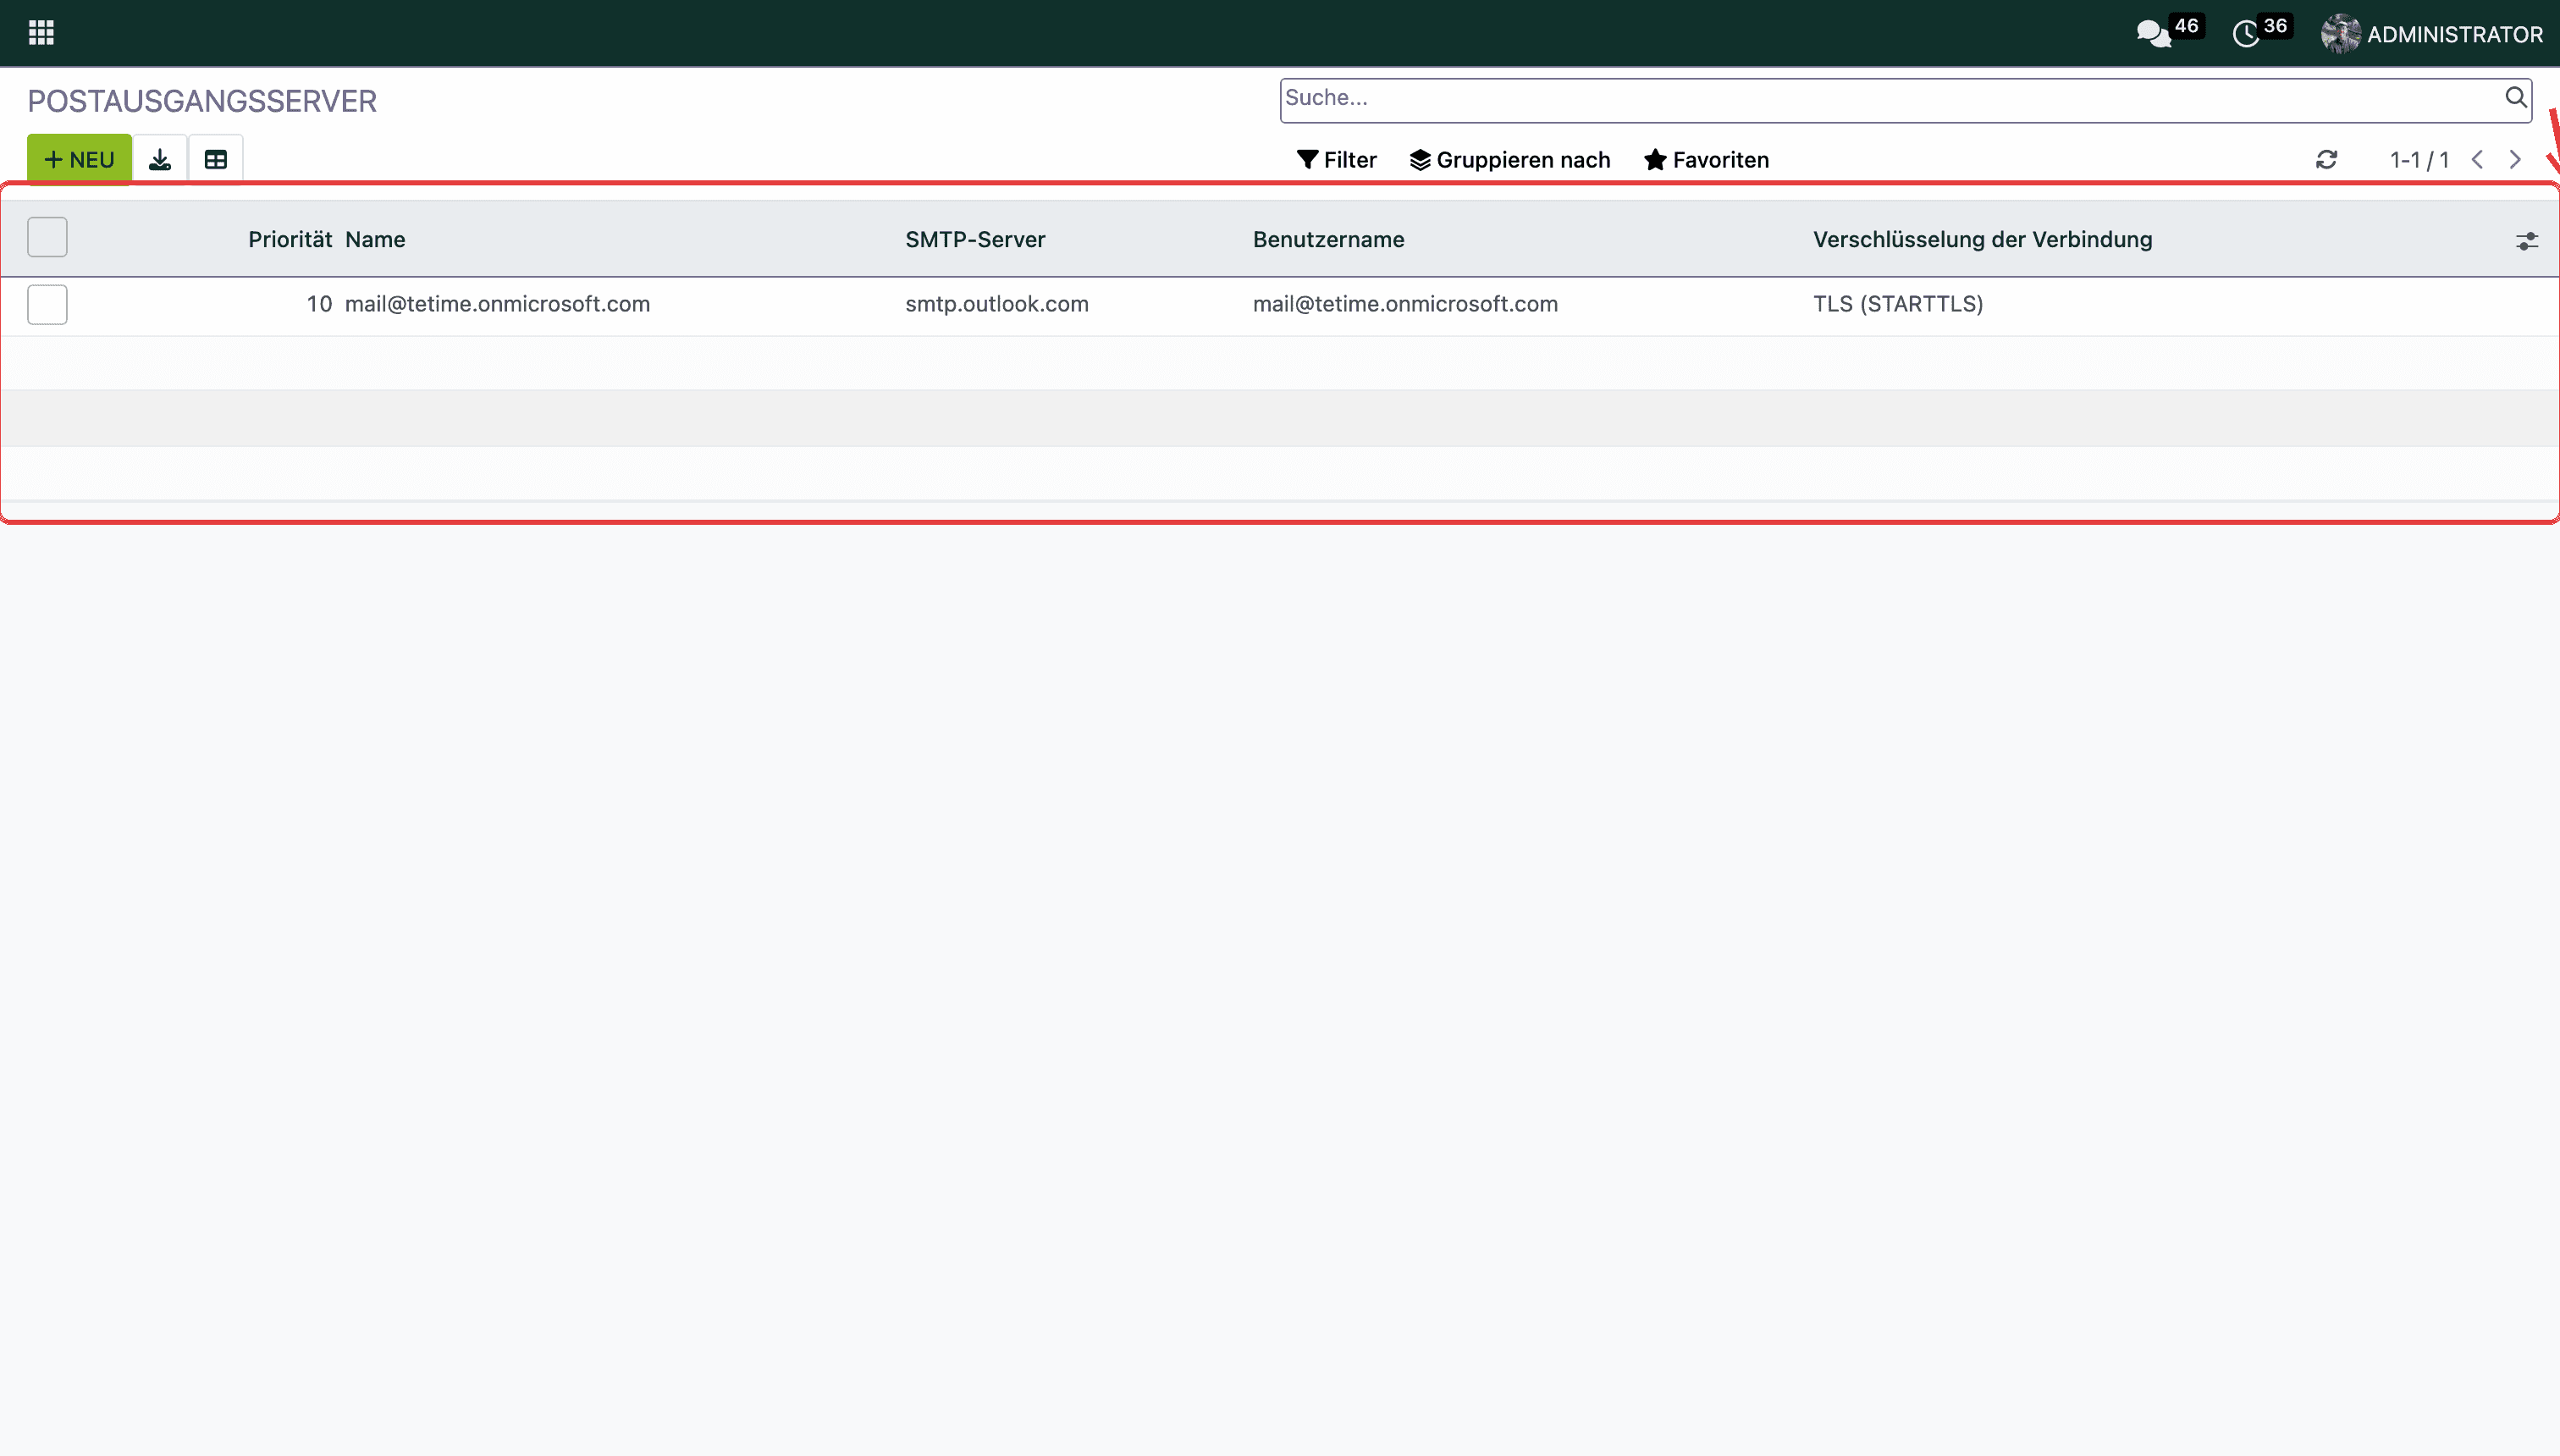Screen dimensions: 2560x1456
Task: Go to previous page arrow
Action: tap(2477, 160)
